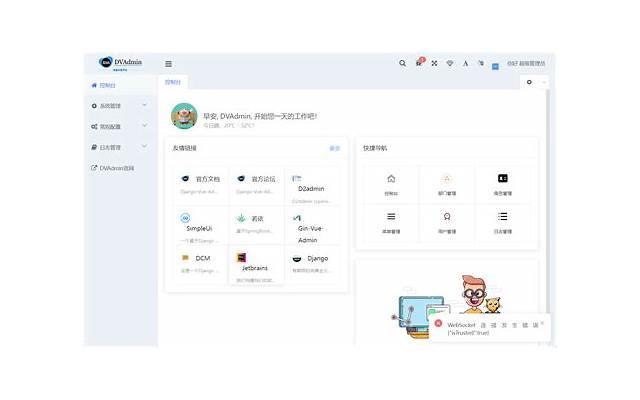This screenshot has width=640, height=400.
Task: Click the Jetbrains logo icon
Action: pos(241,258)
